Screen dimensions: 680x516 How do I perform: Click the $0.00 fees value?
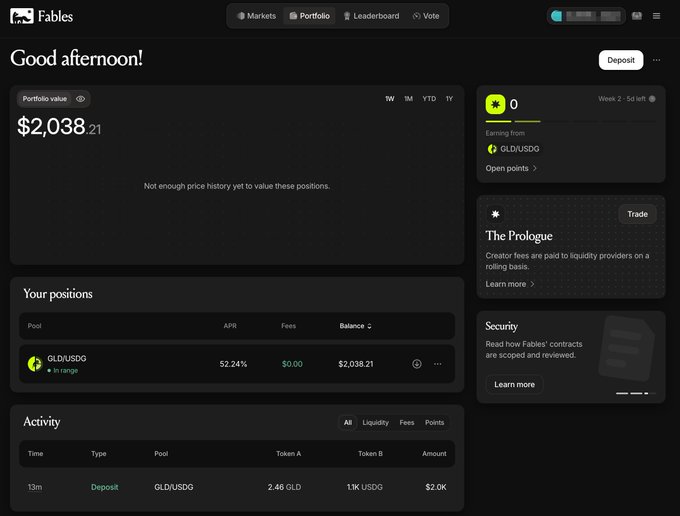[292, 364]
